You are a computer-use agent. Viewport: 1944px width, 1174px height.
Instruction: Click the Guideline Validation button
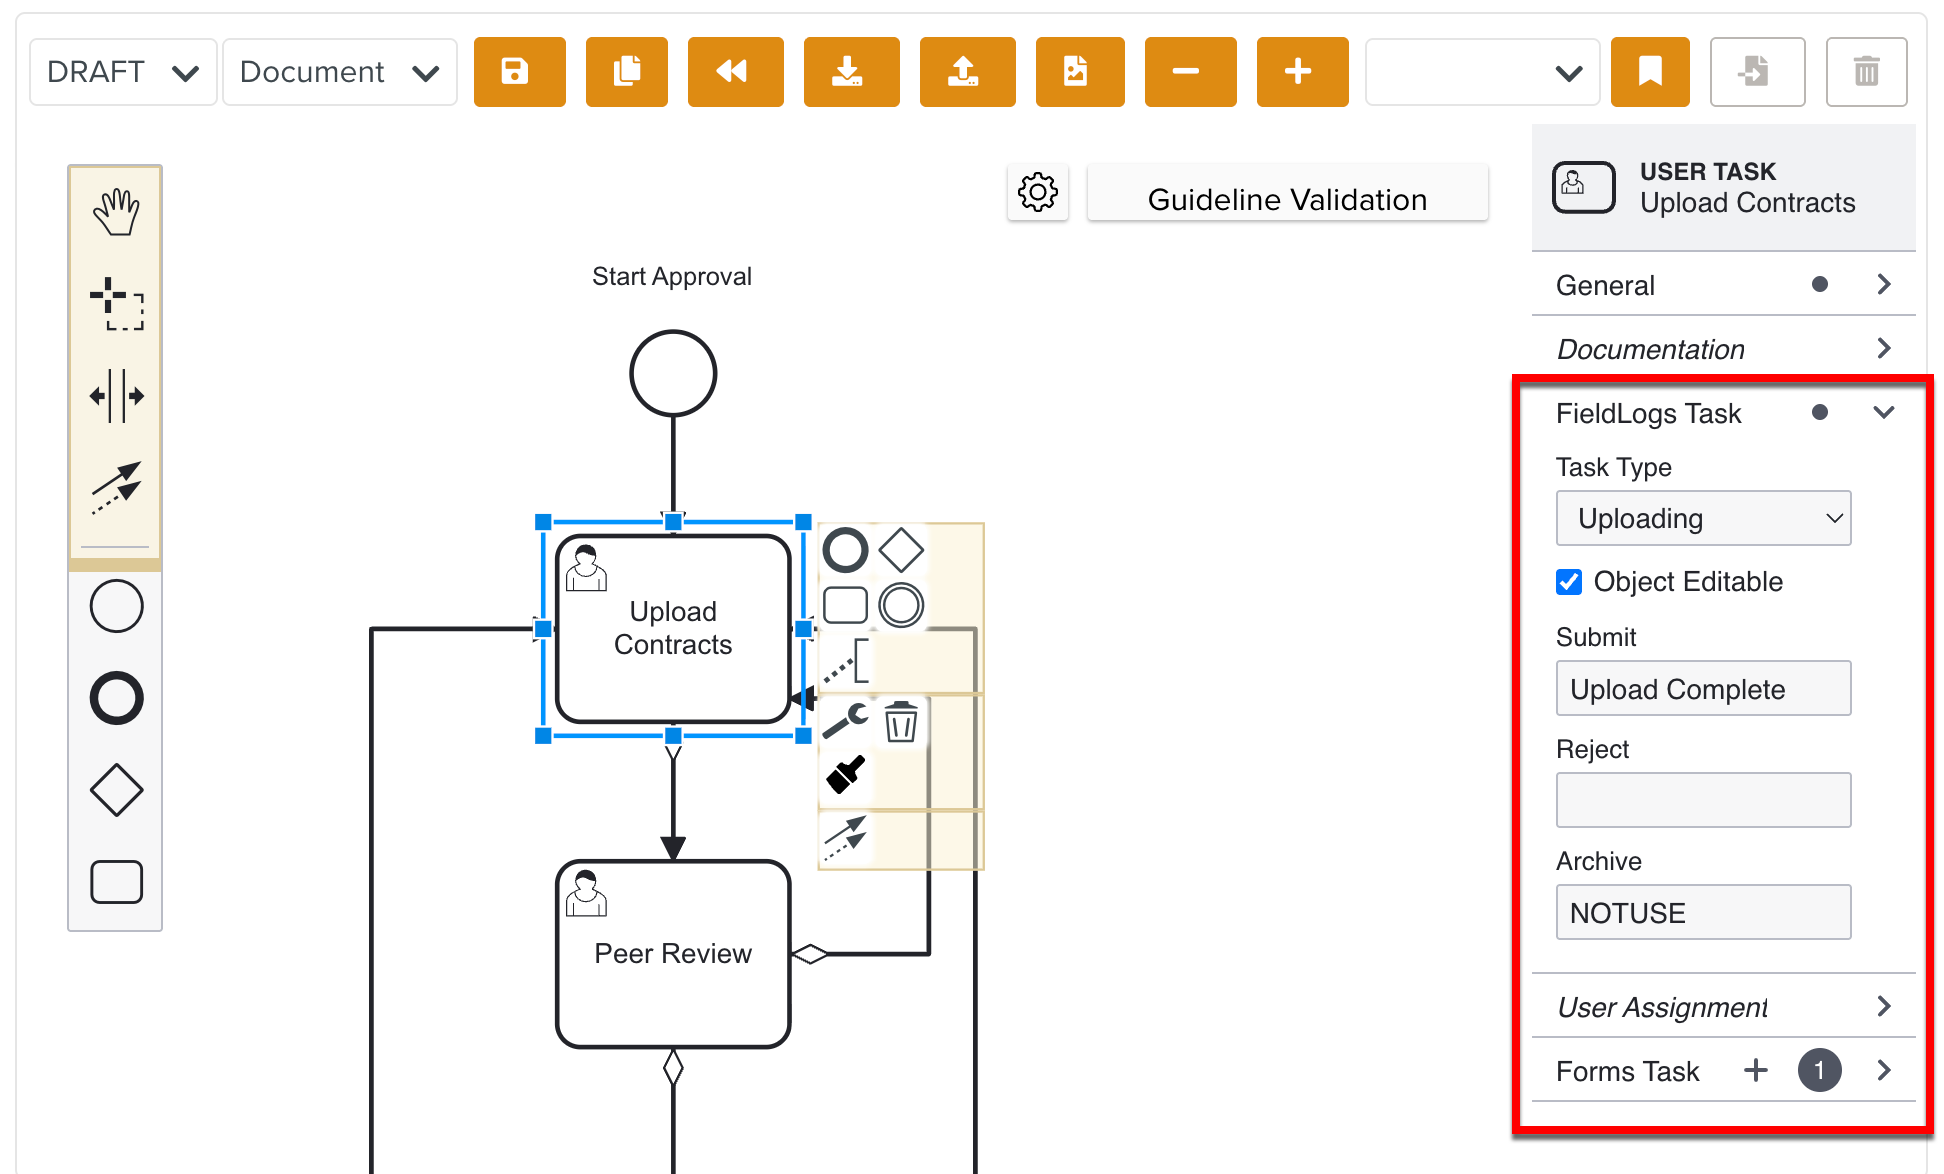click(1287, 199)
